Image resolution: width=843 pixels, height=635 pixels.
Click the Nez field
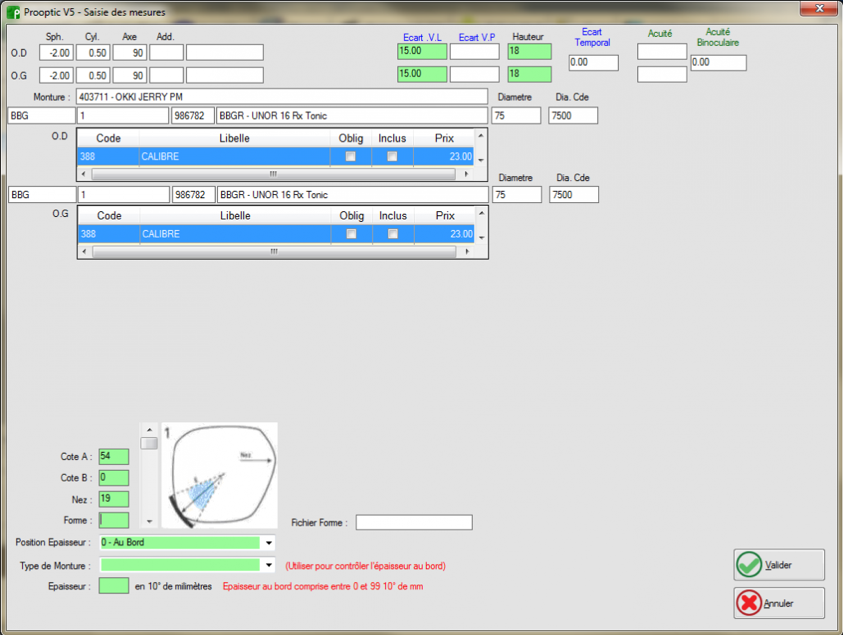(x=113, y=499)
